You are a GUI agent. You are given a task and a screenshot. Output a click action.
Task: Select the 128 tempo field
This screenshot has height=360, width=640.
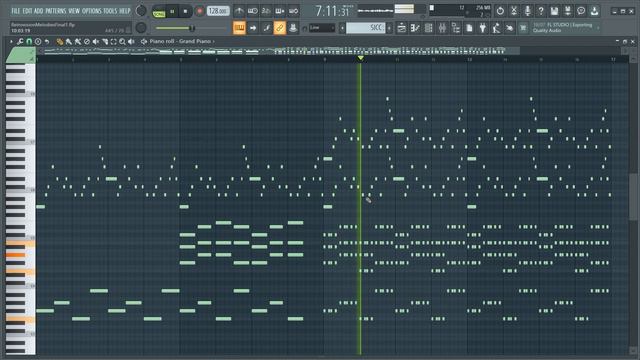point(218,11)
